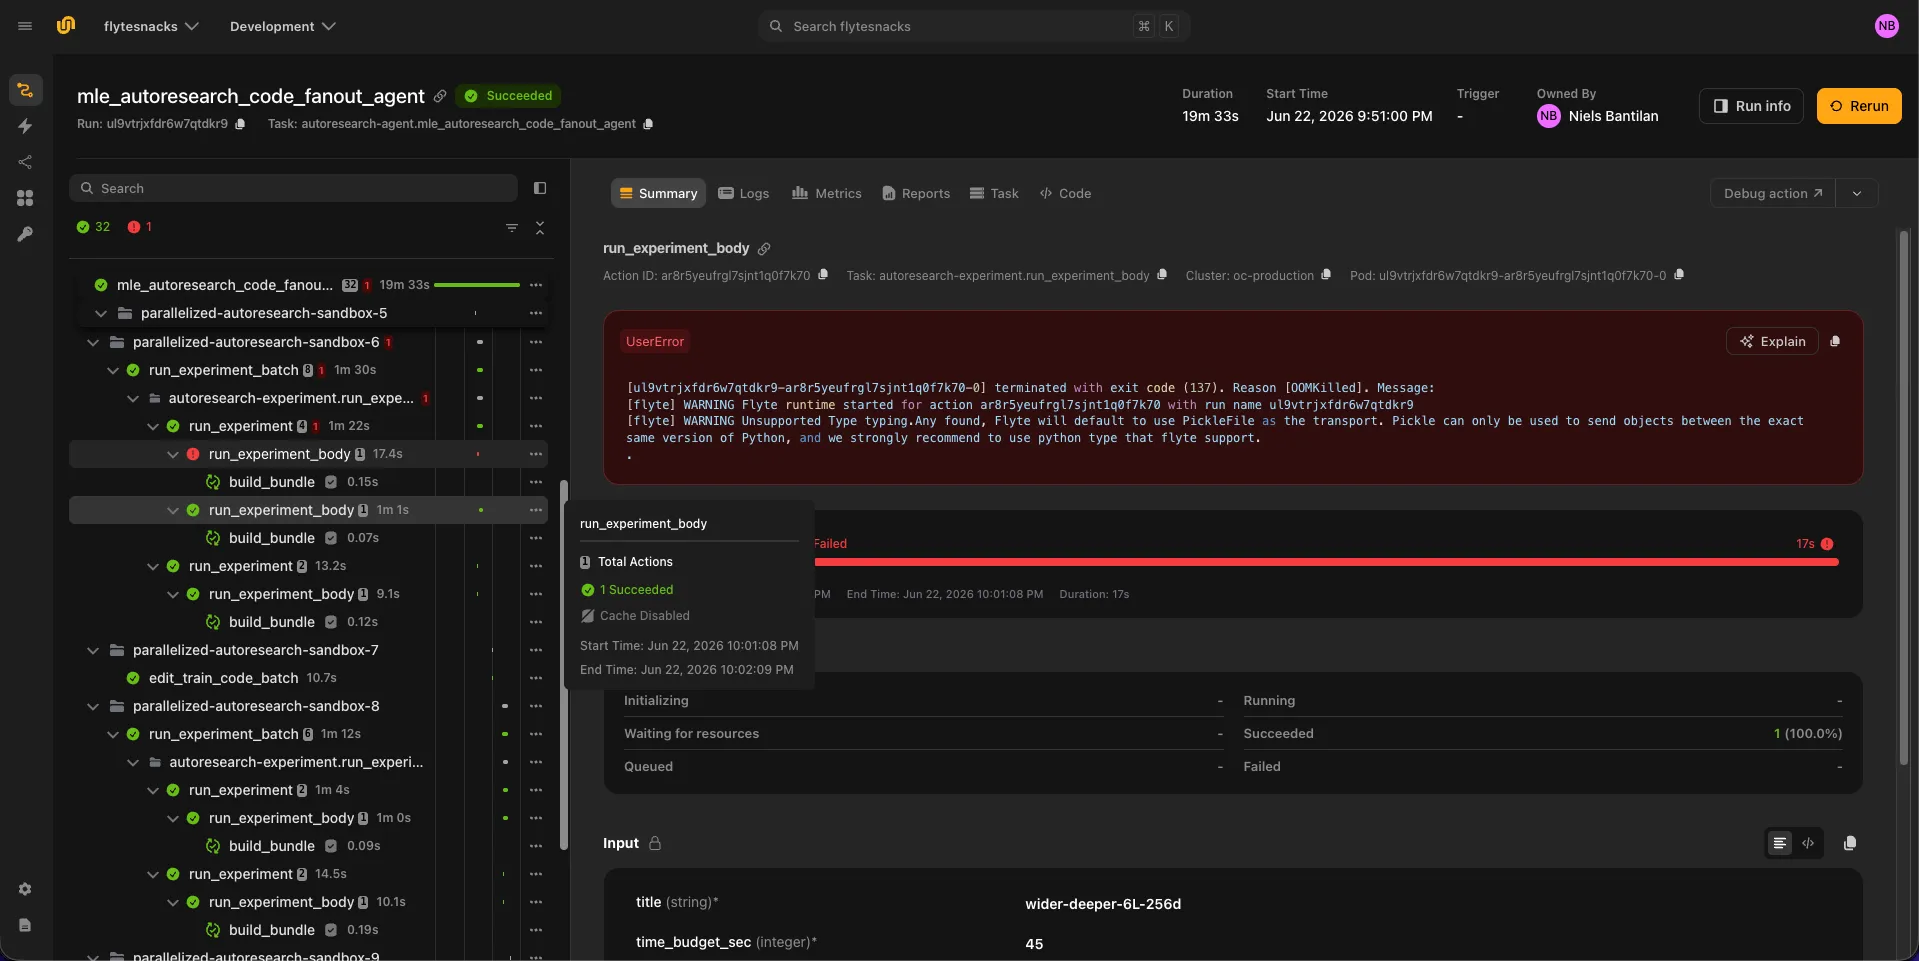Copy the UserError message
1919x961 pixels.
tap(1835, 342)
